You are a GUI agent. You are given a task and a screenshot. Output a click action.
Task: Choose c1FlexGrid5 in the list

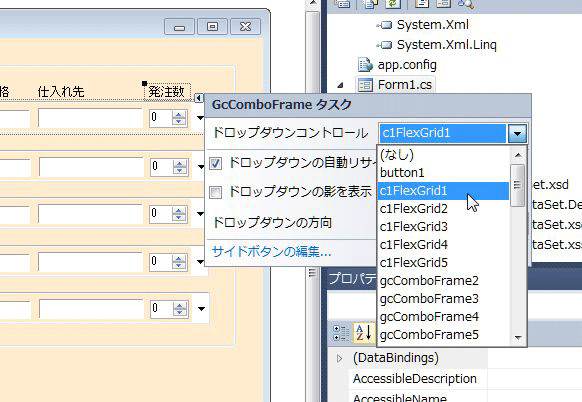tap(443, 263)
